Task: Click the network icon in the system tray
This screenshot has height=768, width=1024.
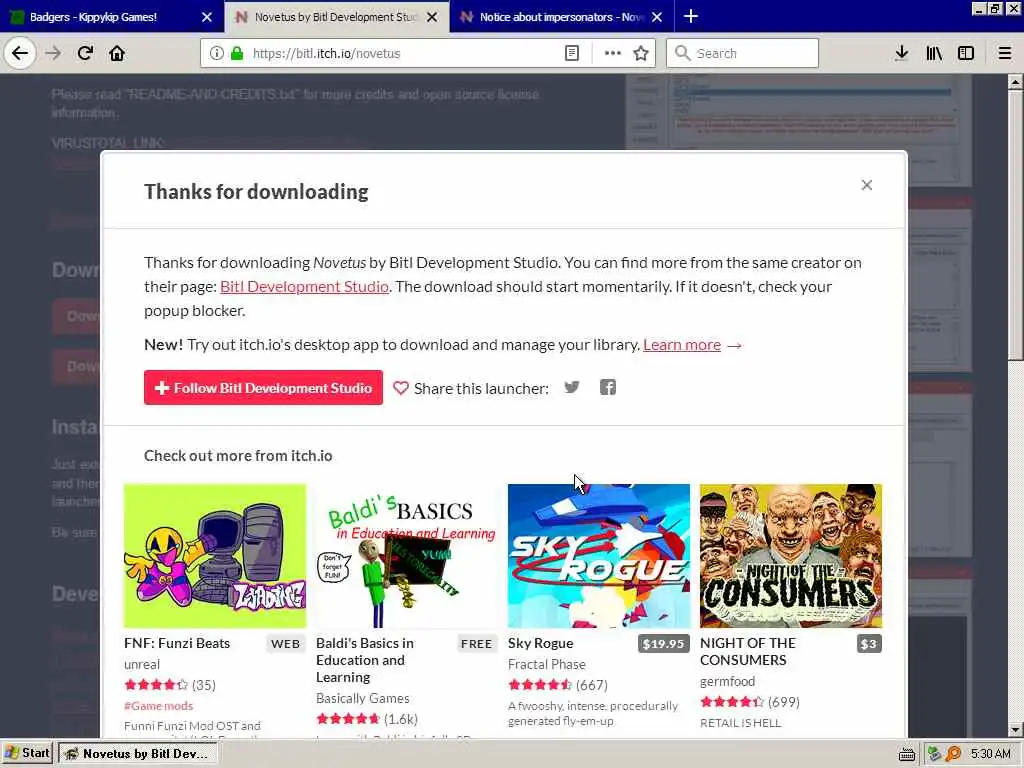Action: (x=935, y=754)
